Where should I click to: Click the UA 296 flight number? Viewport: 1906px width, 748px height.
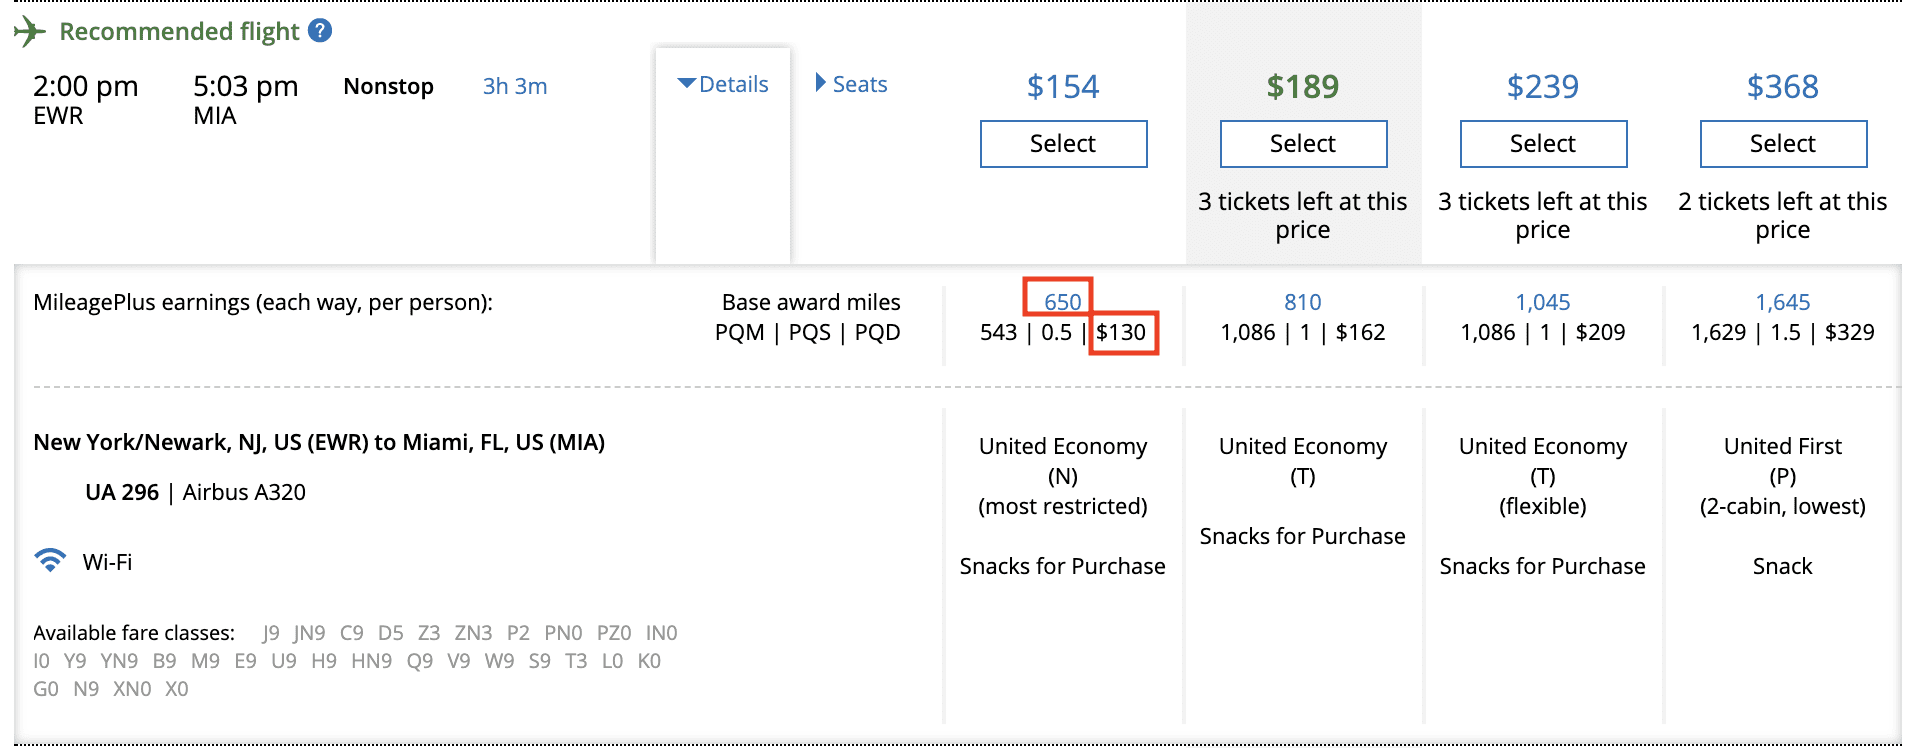(122, 491)
